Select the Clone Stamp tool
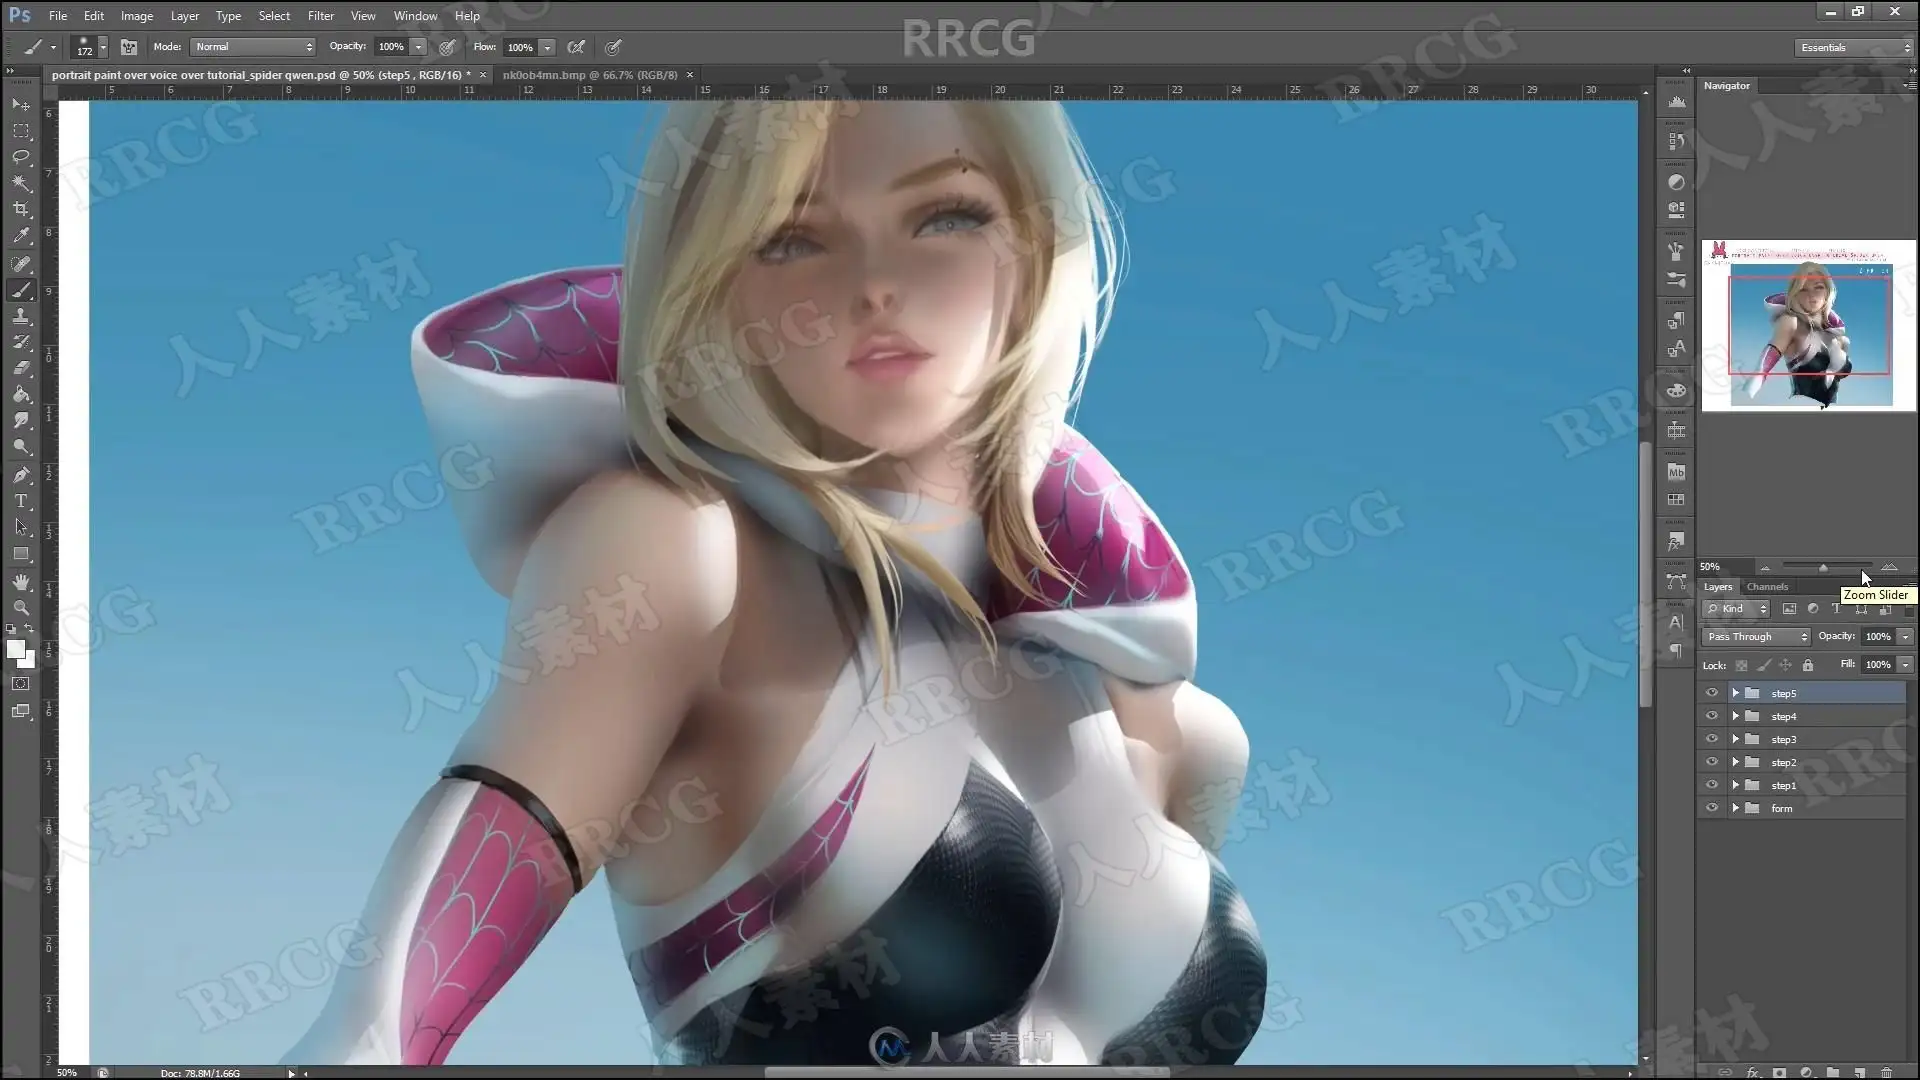Image resolution: width=1920 pixels, height=1080 pixels. coord(21,316)
